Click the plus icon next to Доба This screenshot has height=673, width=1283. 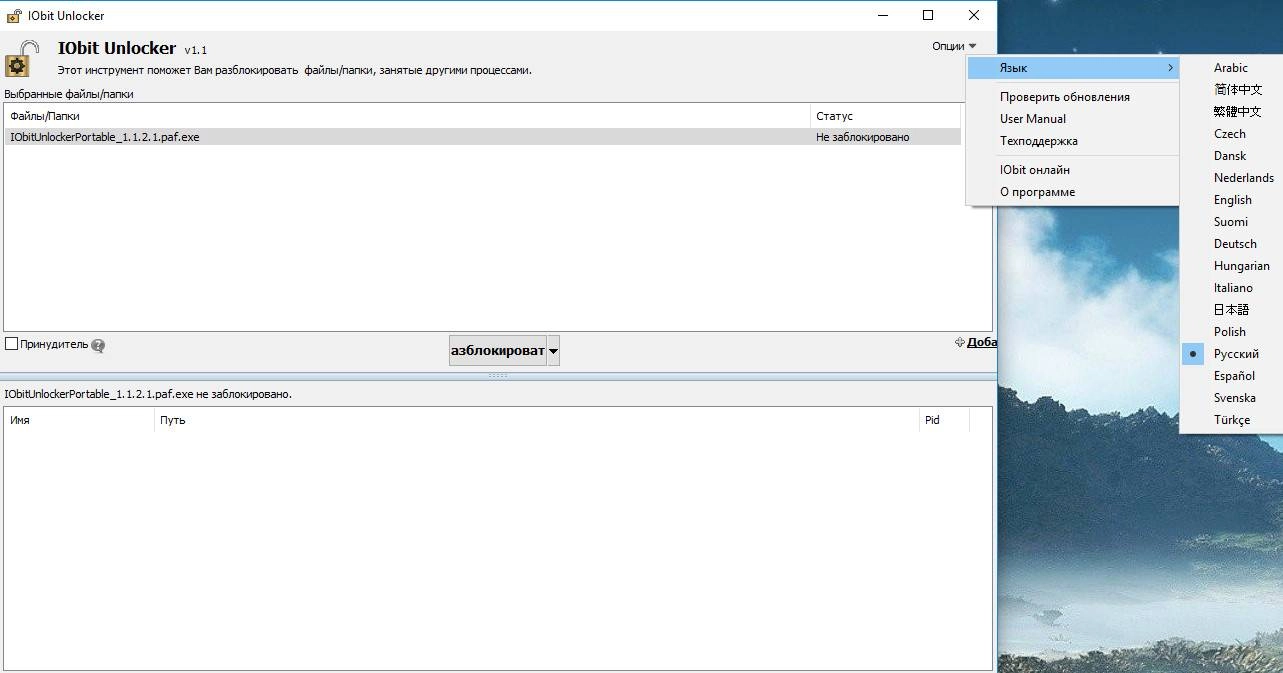click(x=960, y=342)
